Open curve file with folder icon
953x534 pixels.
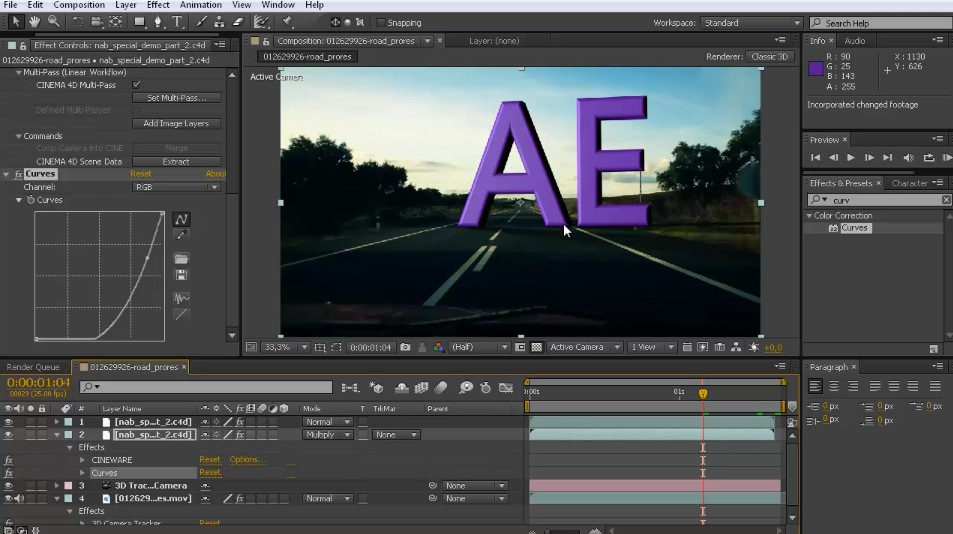[181, 259]
